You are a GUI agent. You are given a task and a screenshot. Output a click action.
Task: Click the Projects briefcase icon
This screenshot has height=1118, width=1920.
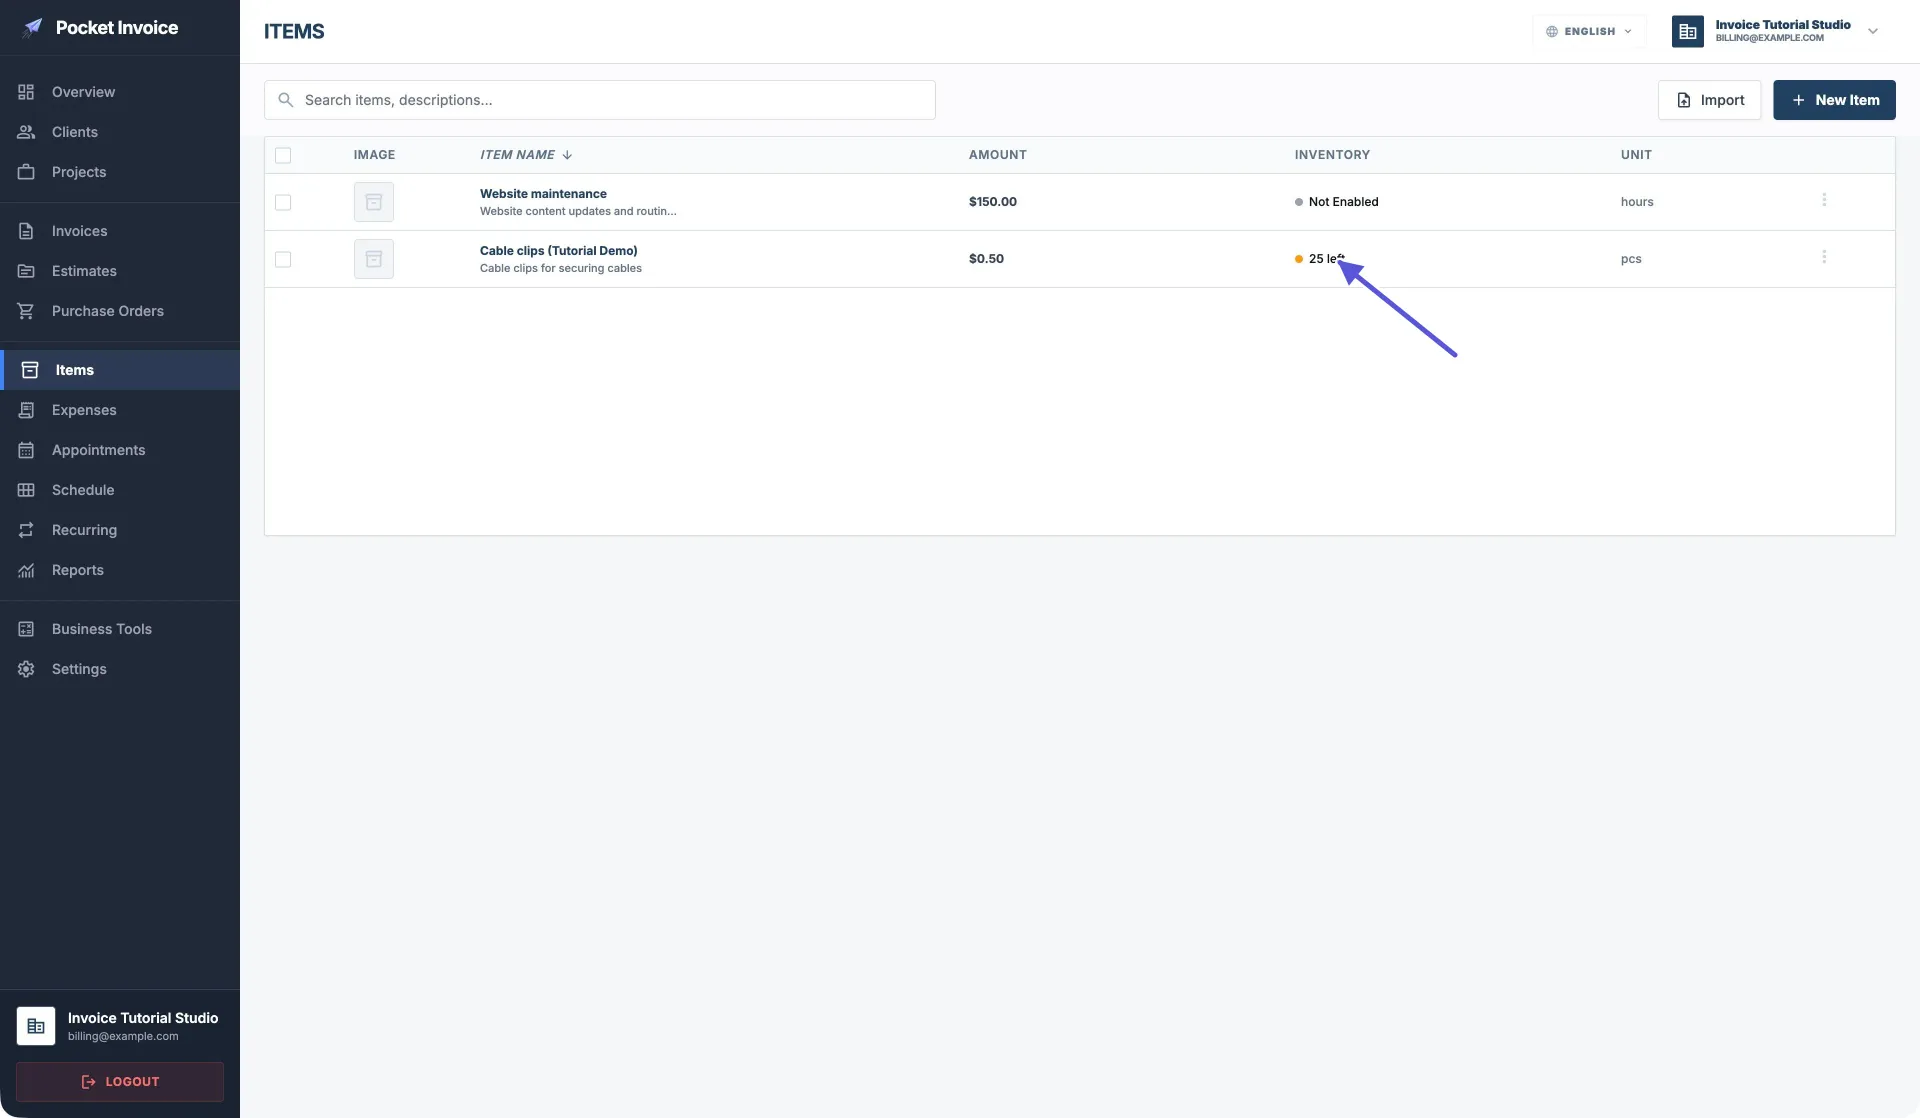click(26, 172)
